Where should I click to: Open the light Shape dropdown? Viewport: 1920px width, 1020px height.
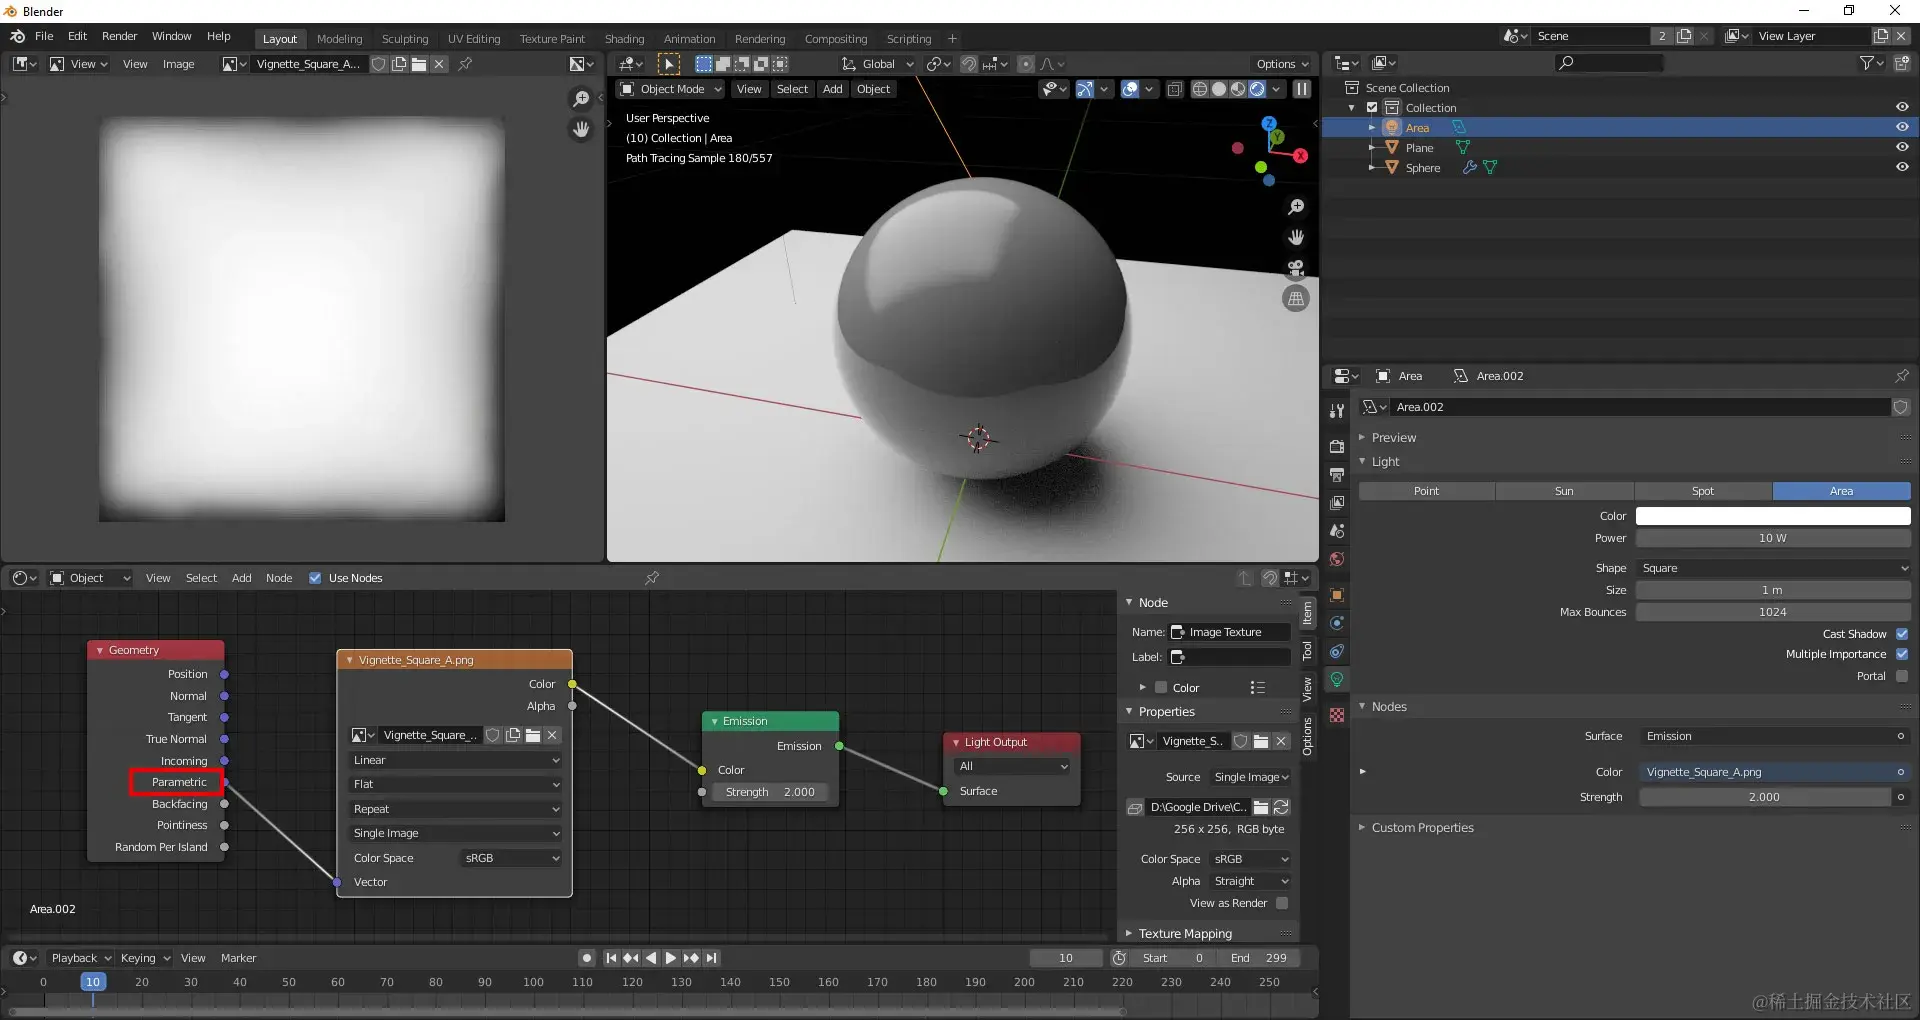[x=1773, y=568]
